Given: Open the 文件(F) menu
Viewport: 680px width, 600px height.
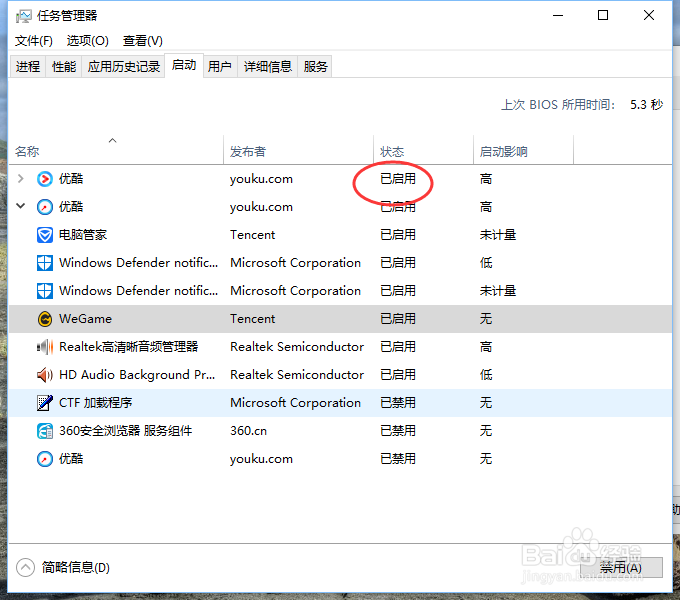Looking at the screenshot, I should [x=34, y=41].
